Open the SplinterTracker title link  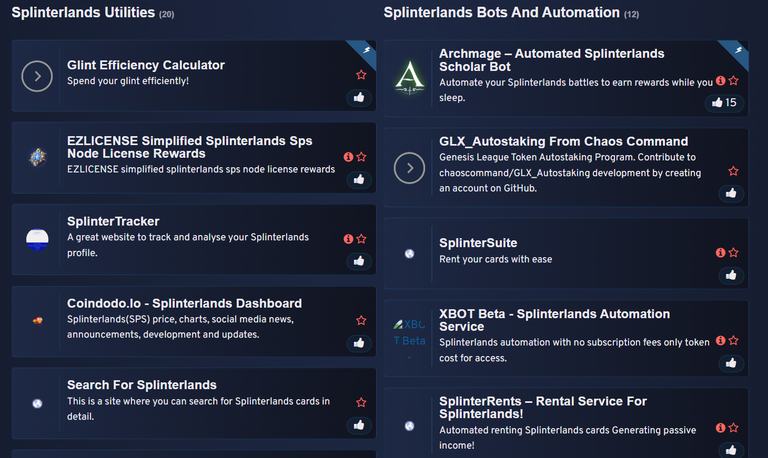(113, 221)
